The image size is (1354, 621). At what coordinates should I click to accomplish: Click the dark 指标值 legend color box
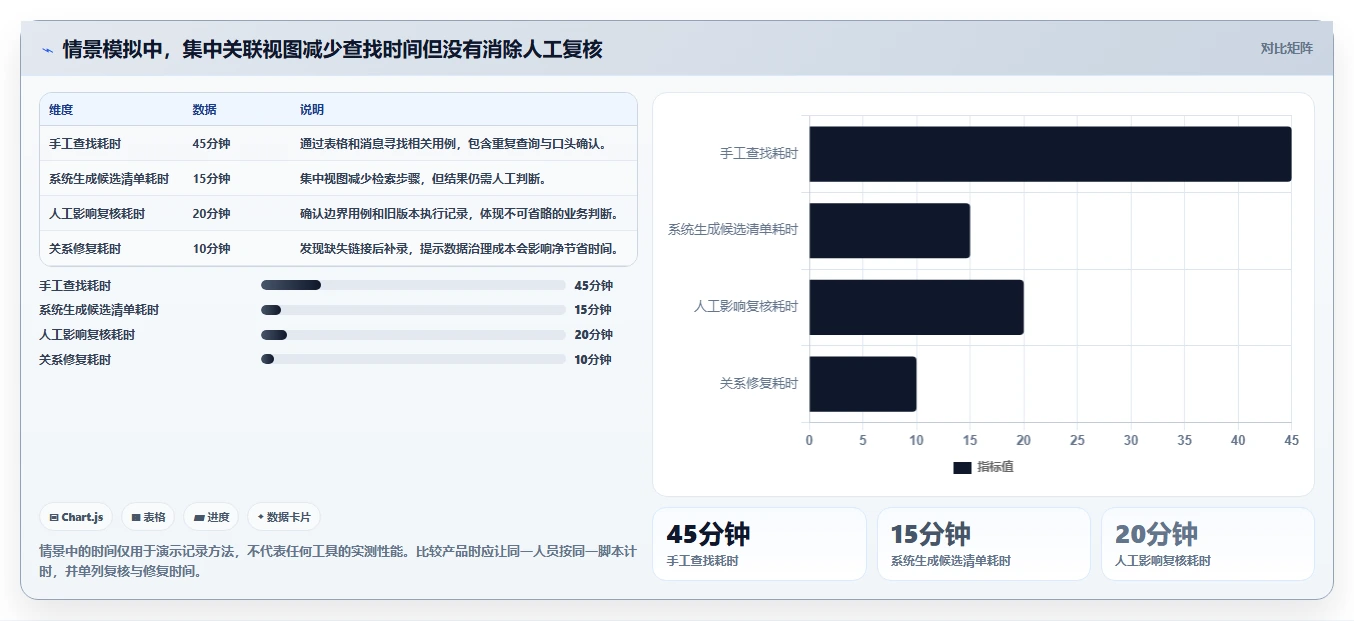962,468
